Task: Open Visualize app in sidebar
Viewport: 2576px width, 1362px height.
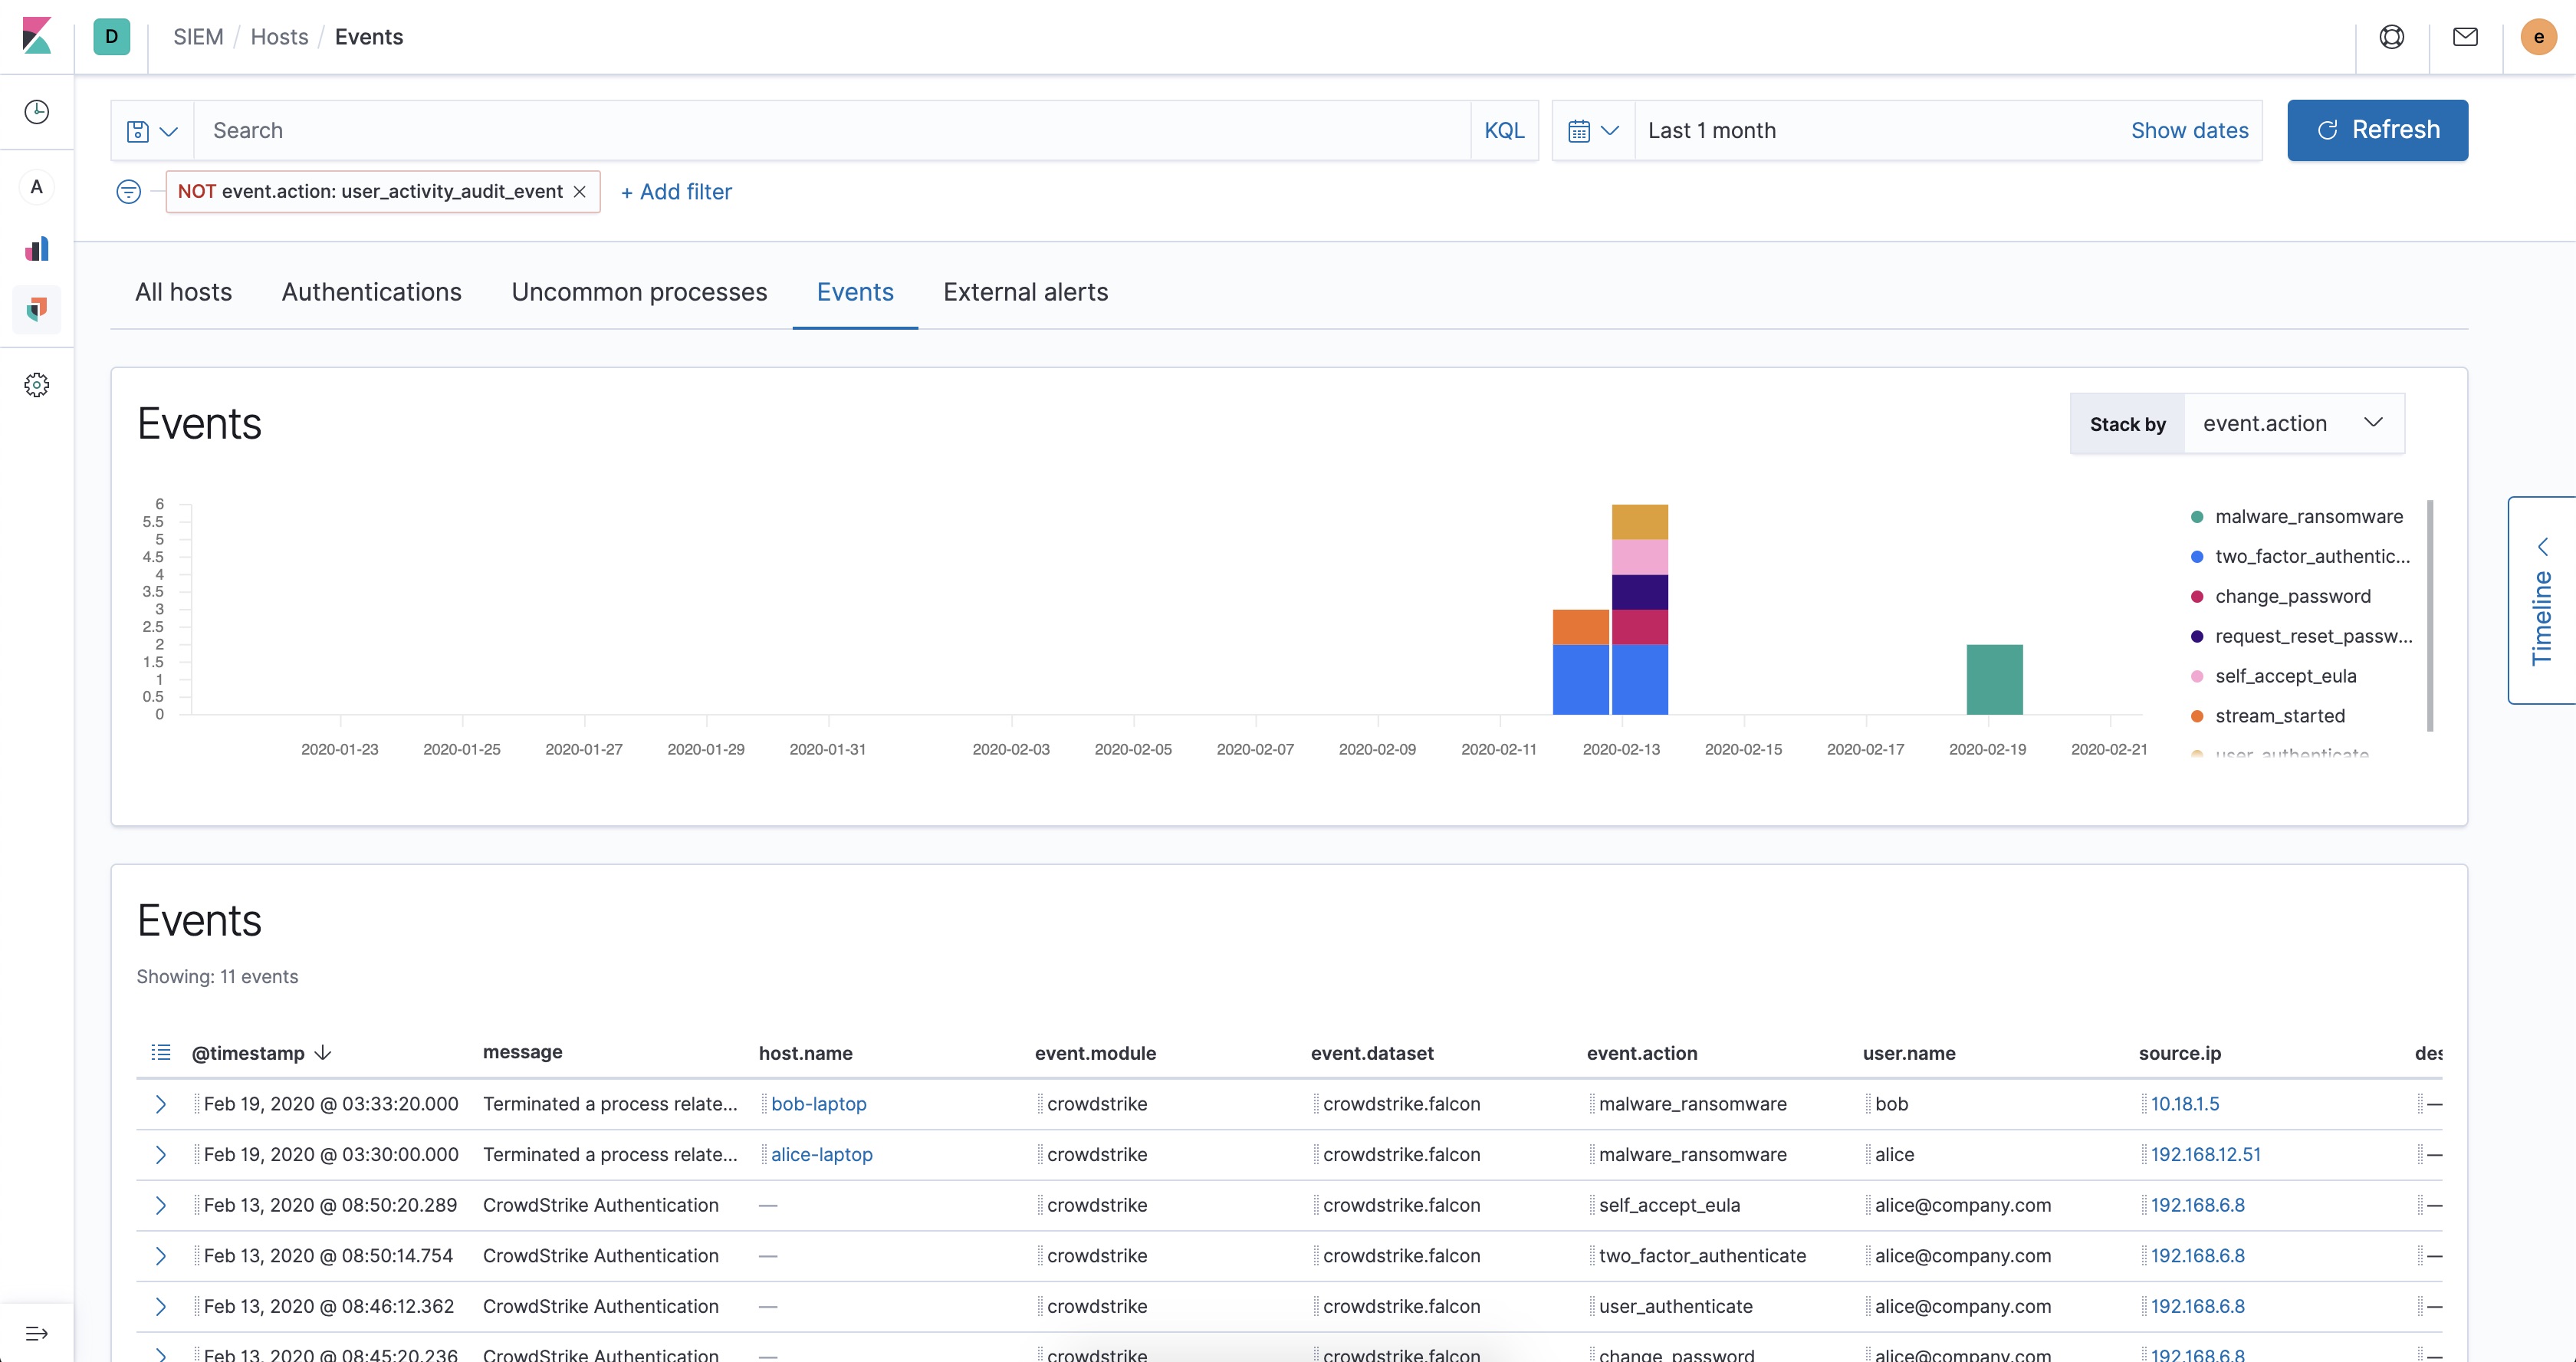Action: (x=37, y=249)
